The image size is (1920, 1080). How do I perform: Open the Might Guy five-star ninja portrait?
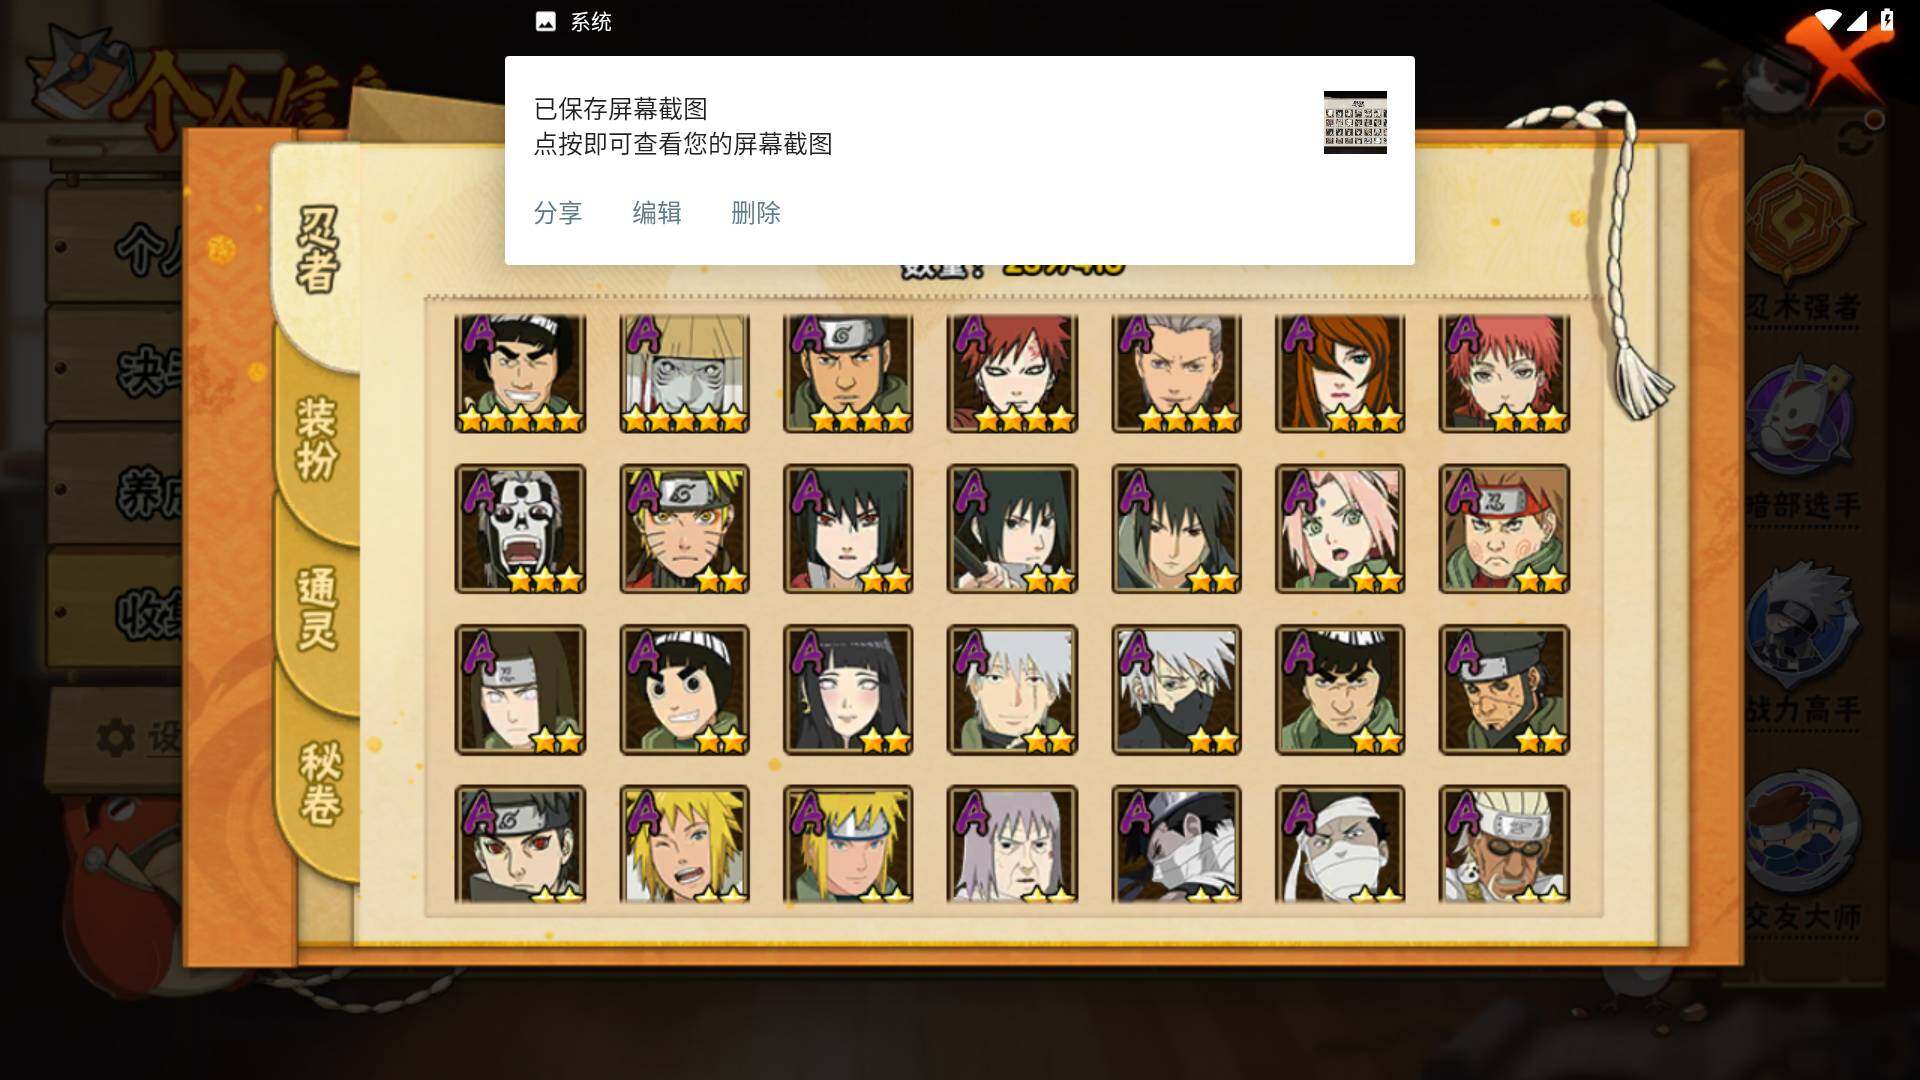click(520, 373)
